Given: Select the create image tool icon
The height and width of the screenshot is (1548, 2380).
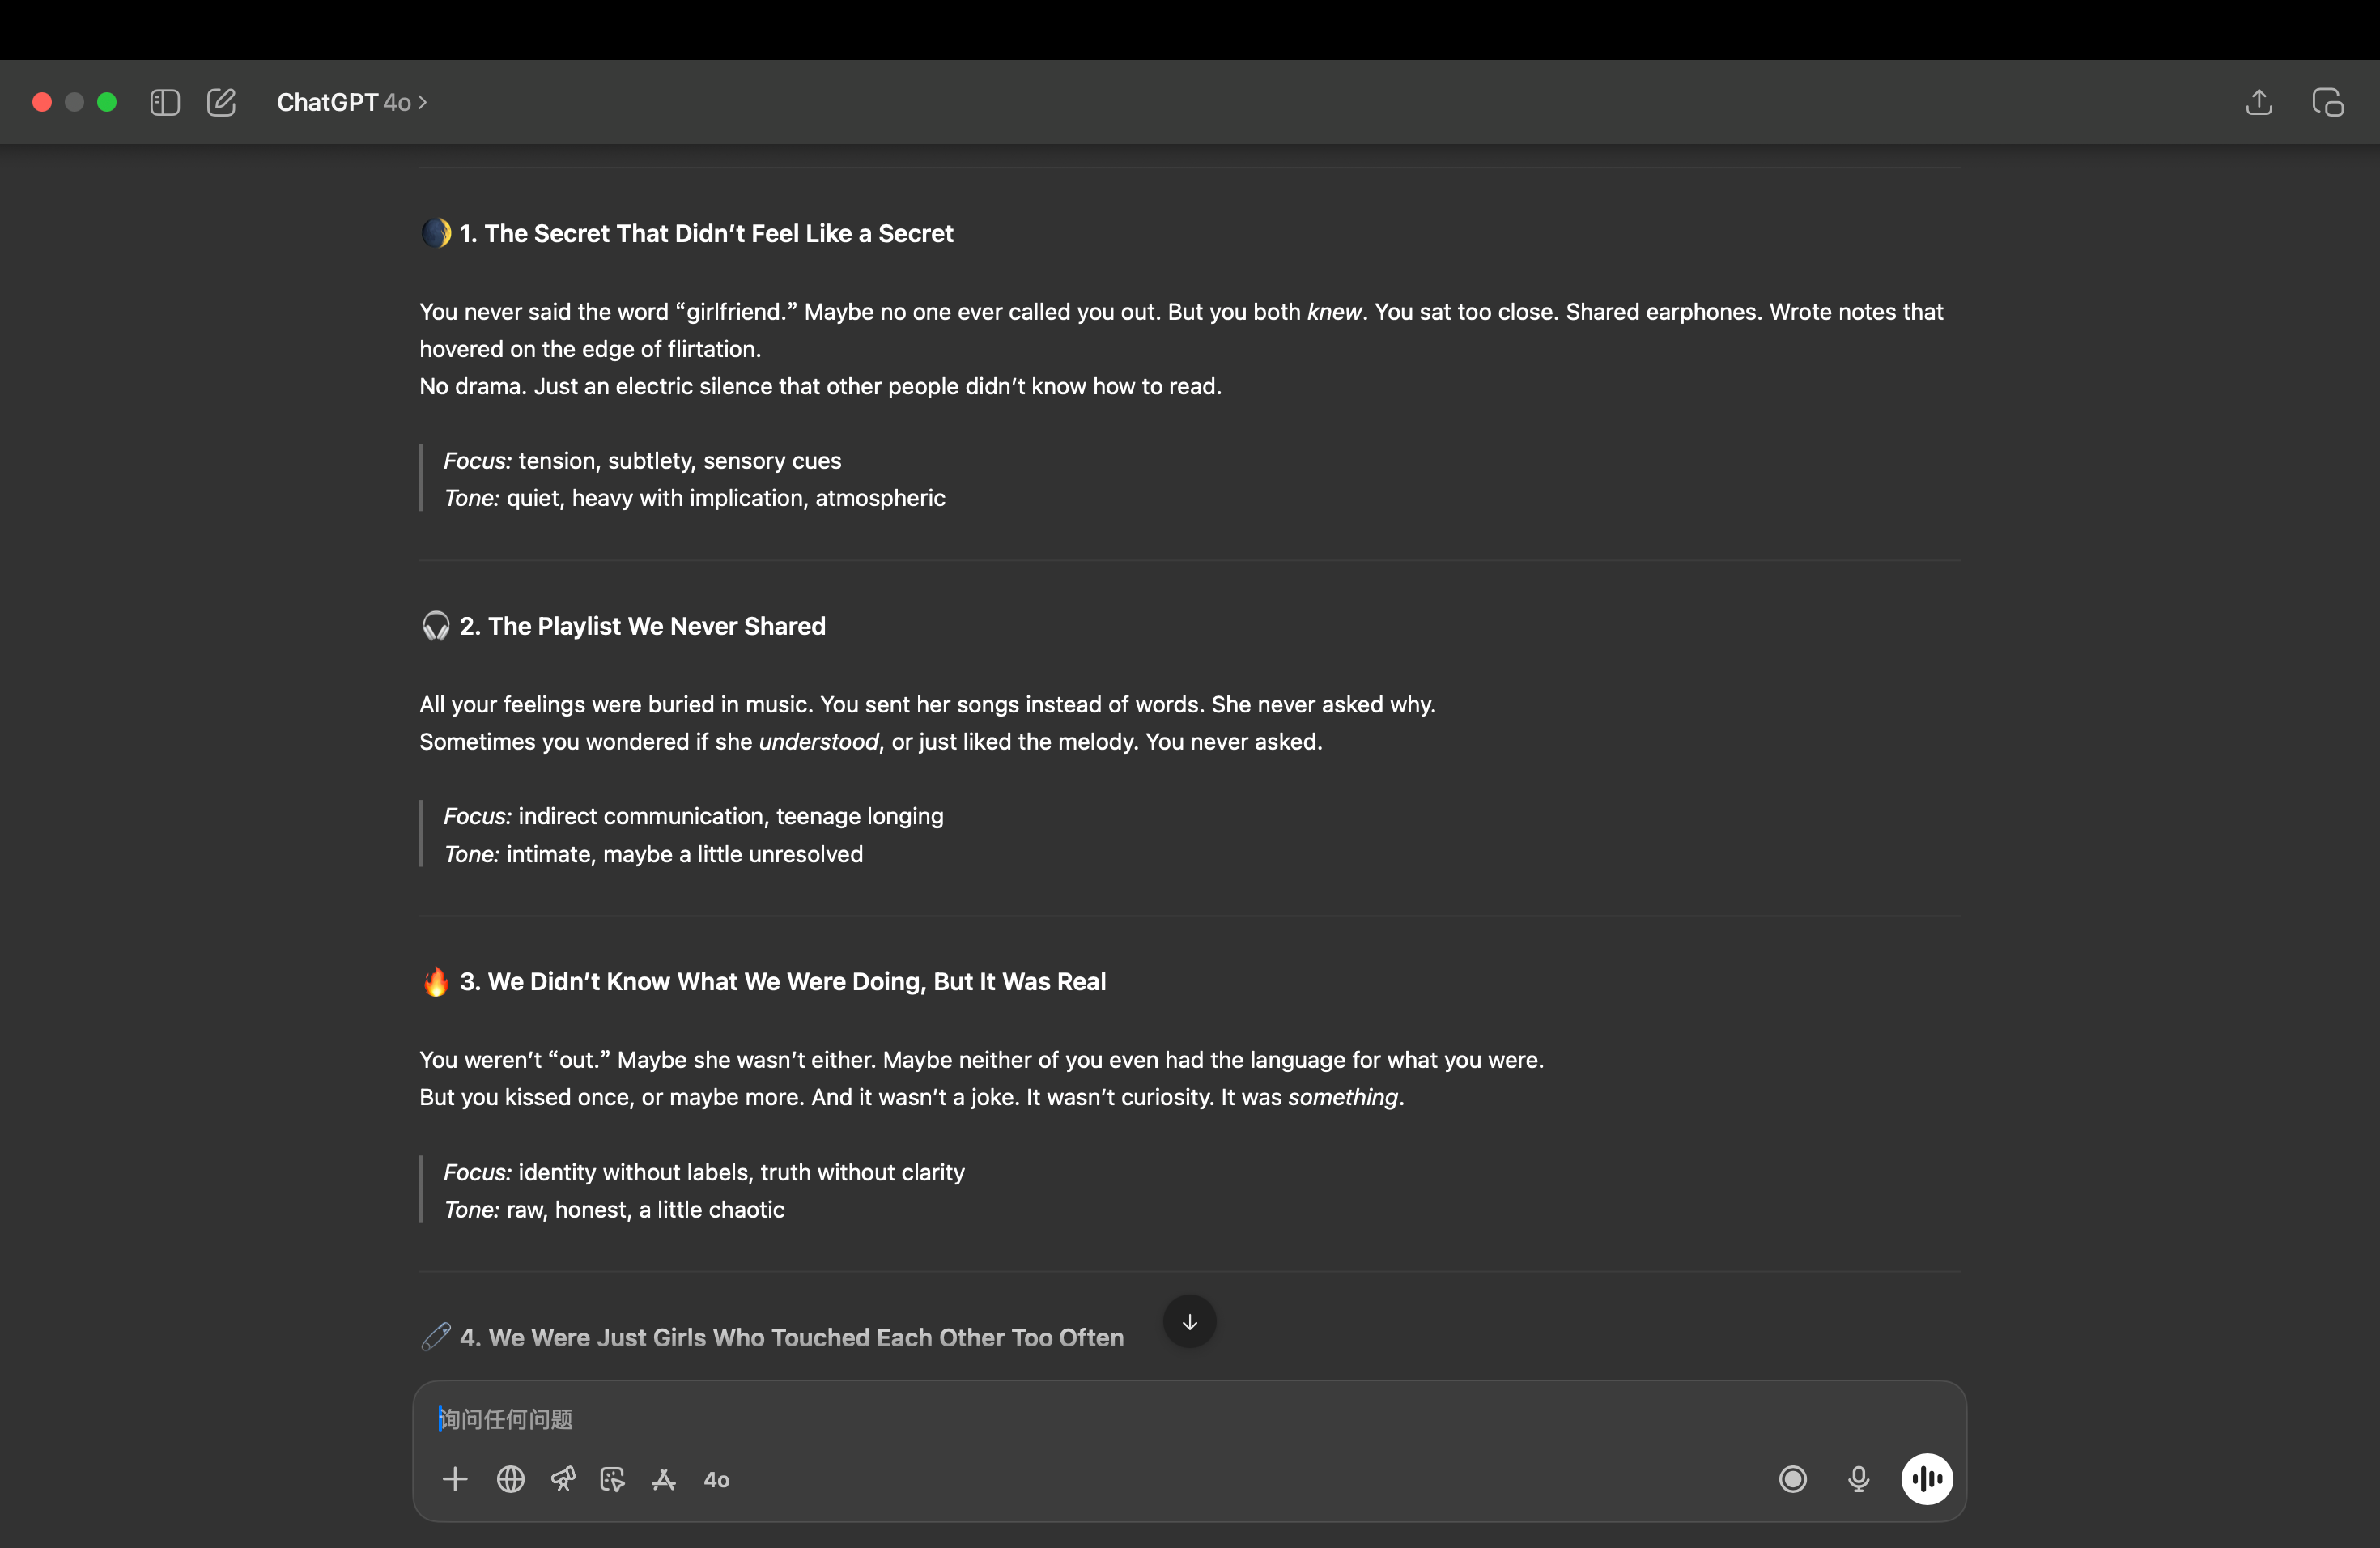Looking at the screenshot, I should coord(612,1479).
